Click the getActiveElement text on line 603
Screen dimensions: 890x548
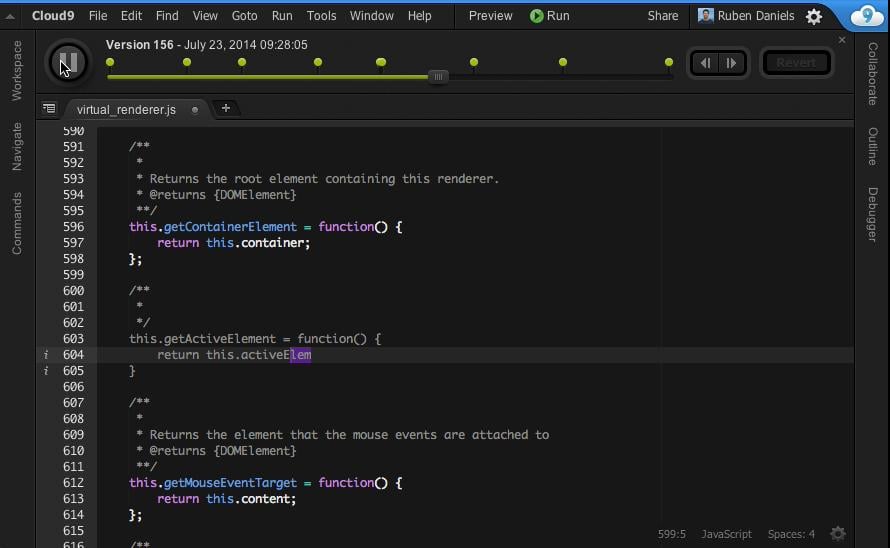[220, 338]
